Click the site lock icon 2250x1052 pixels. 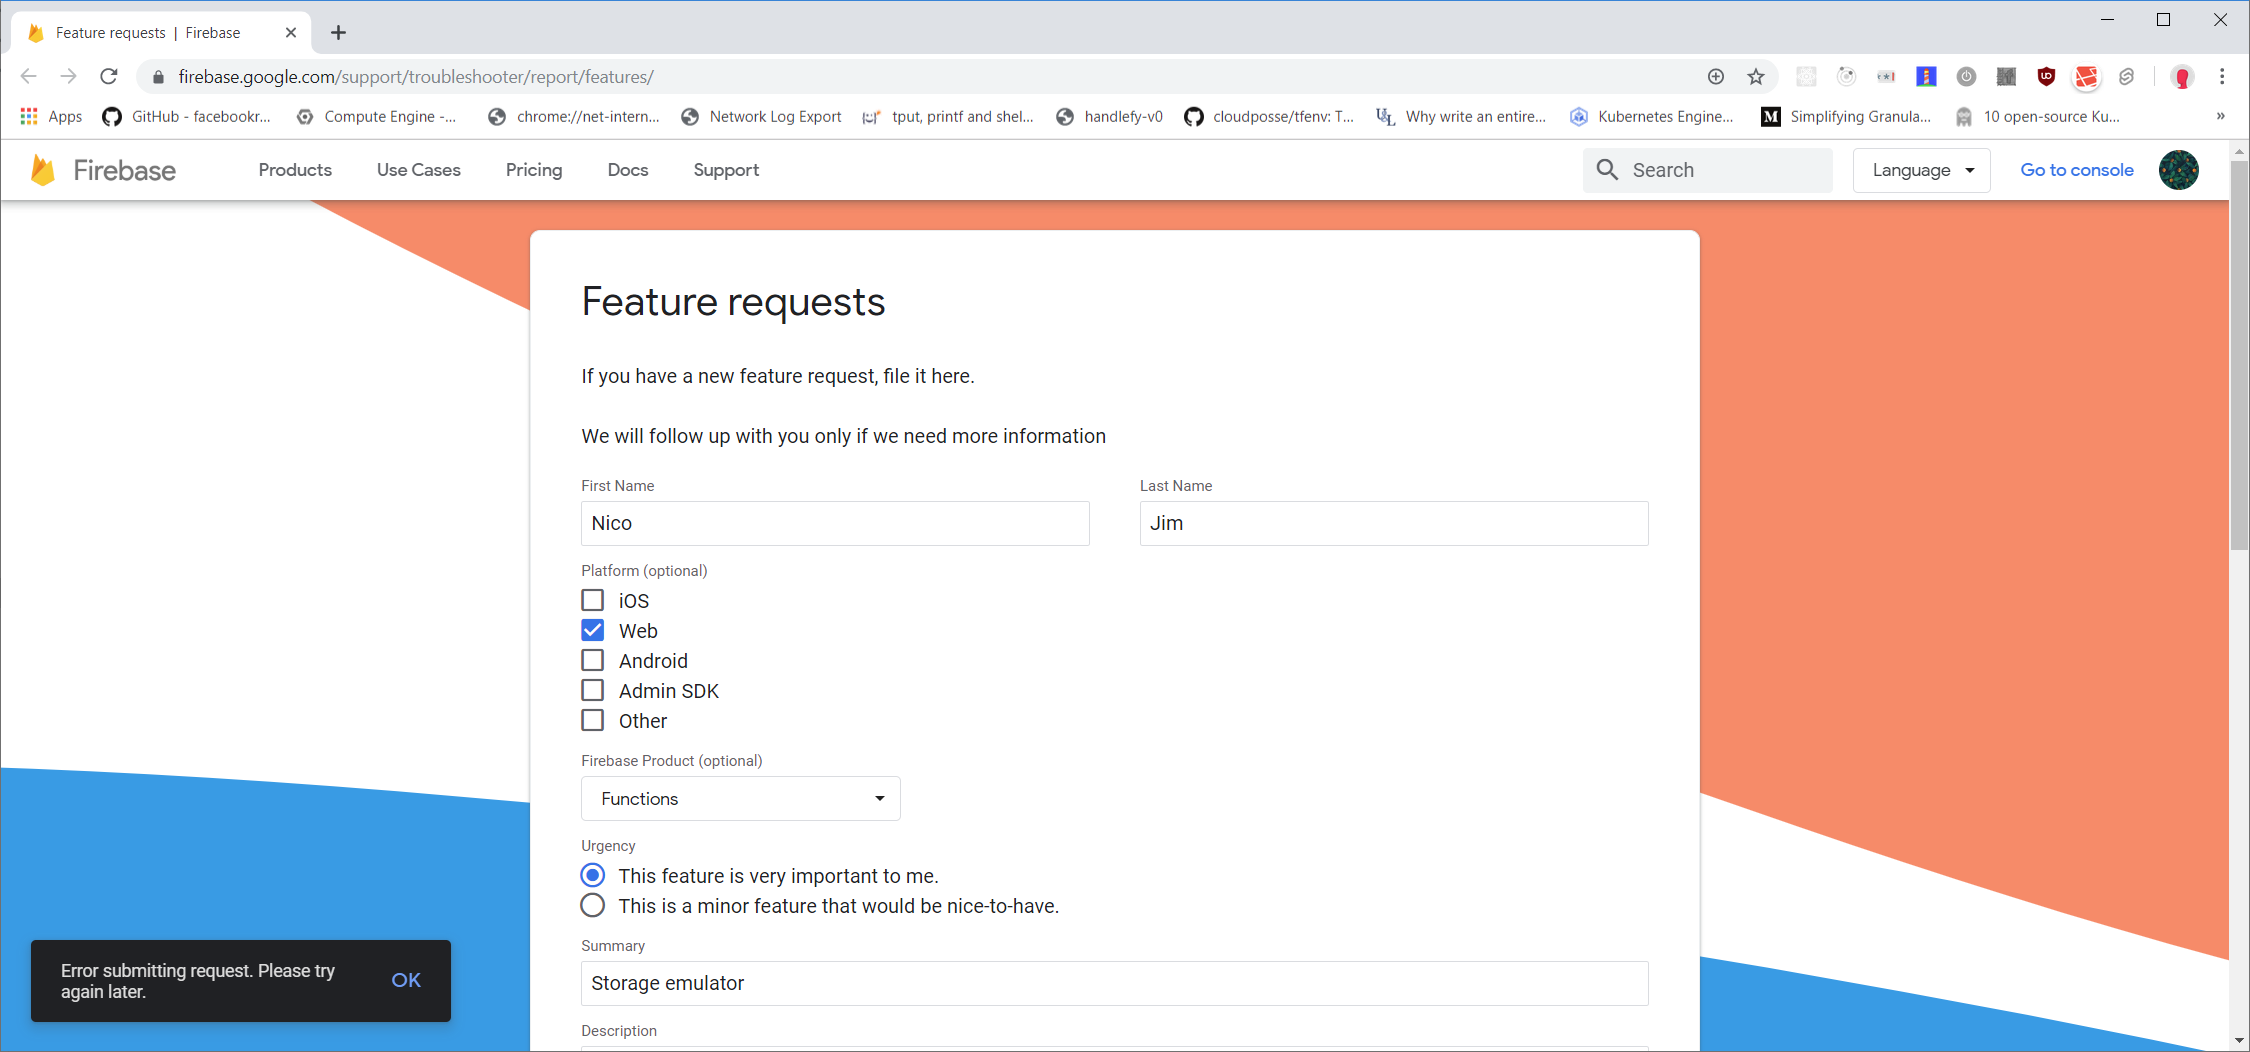coord(158,77)
